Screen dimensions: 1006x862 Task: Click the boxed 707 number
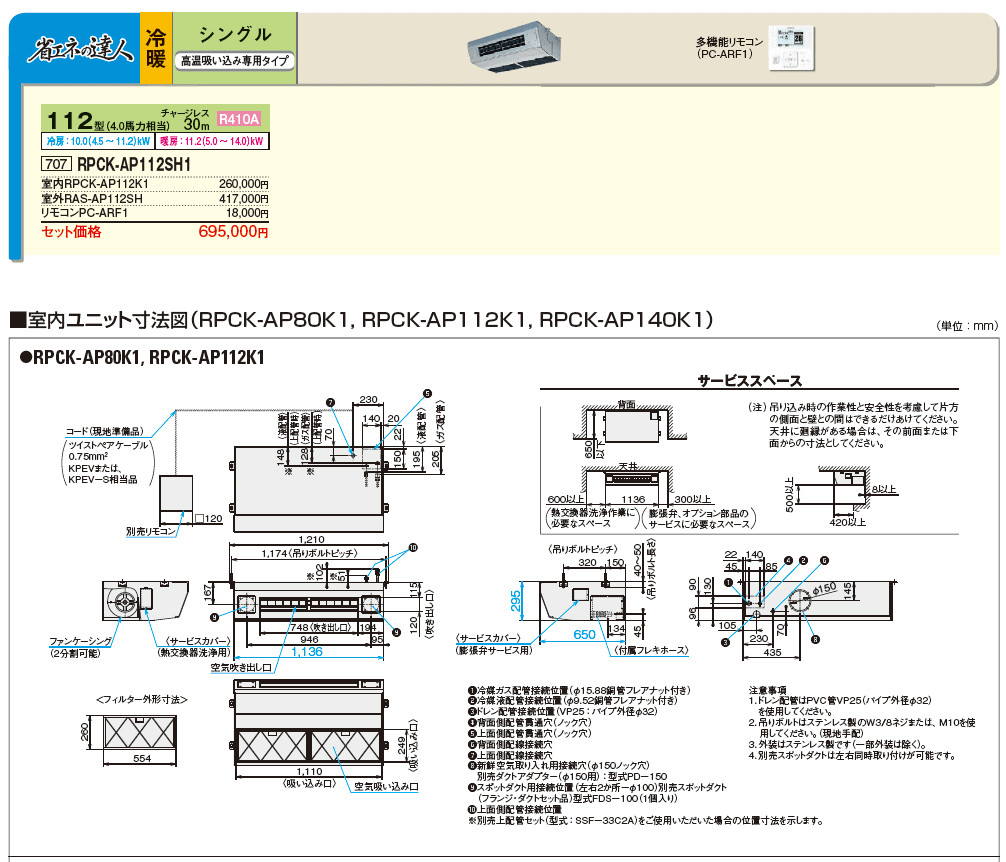point(56,164)
